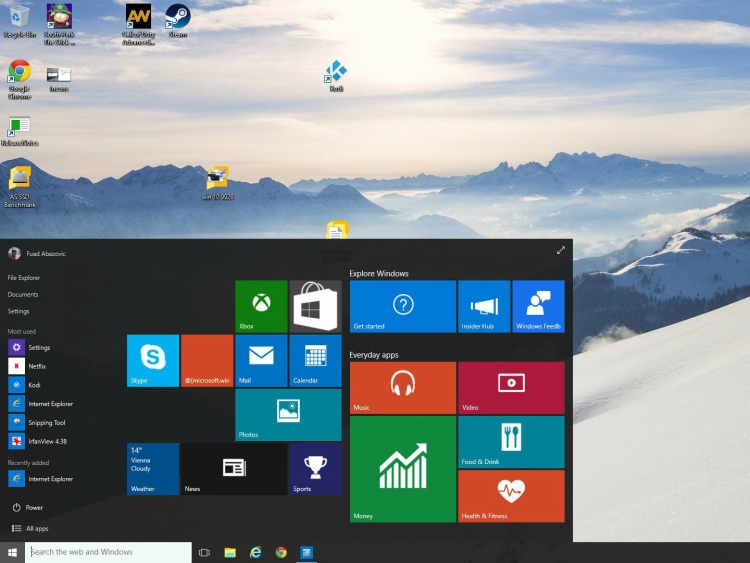
Task: Open the Health & Fitness tile
Action: (x=511, y=496)
